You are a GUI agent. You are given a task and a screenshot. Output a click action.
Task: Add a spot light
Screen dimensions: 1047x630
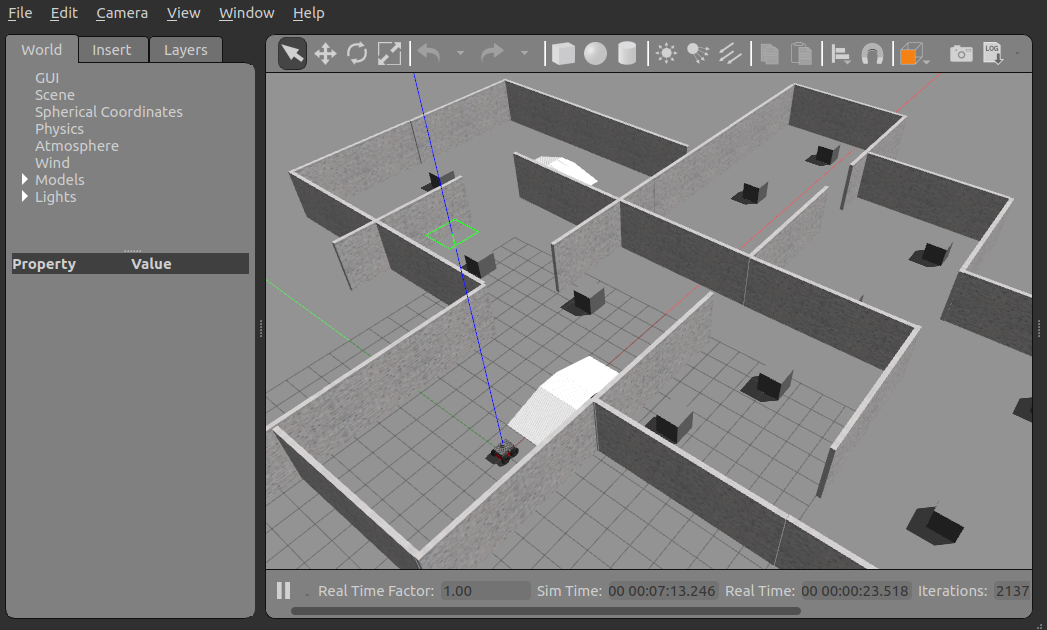click(698, 53)
